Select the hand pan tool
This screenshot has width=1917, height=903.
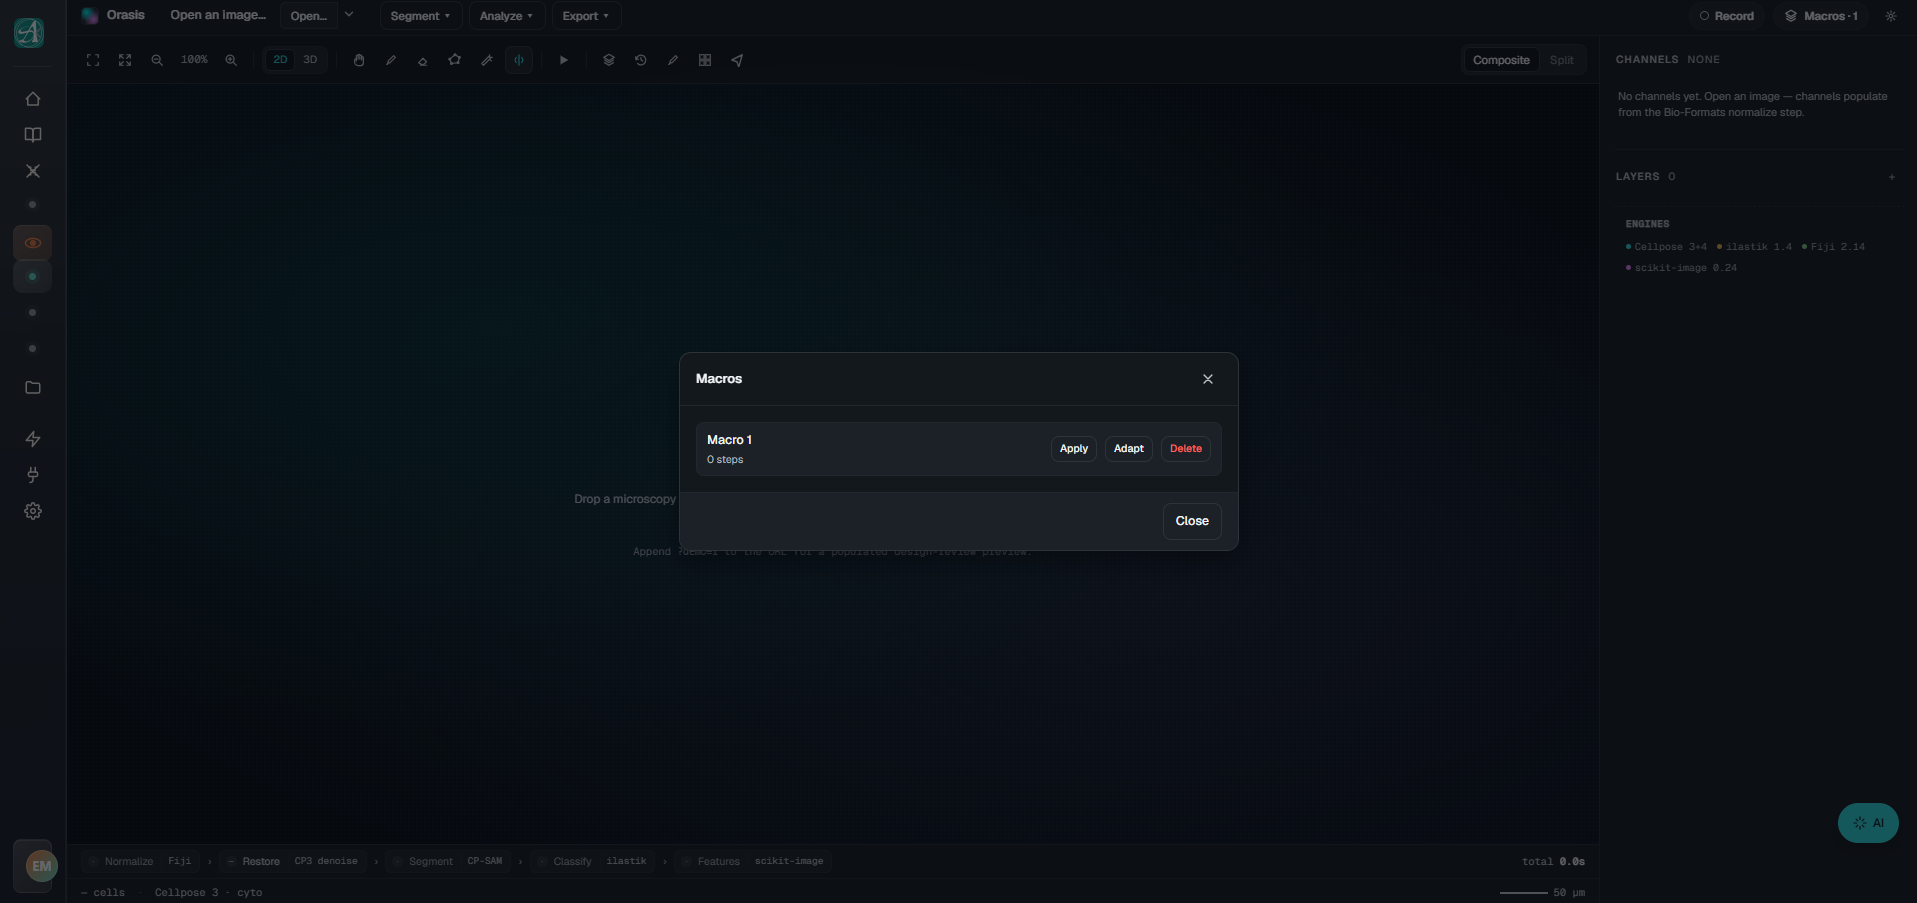[359, 60]
